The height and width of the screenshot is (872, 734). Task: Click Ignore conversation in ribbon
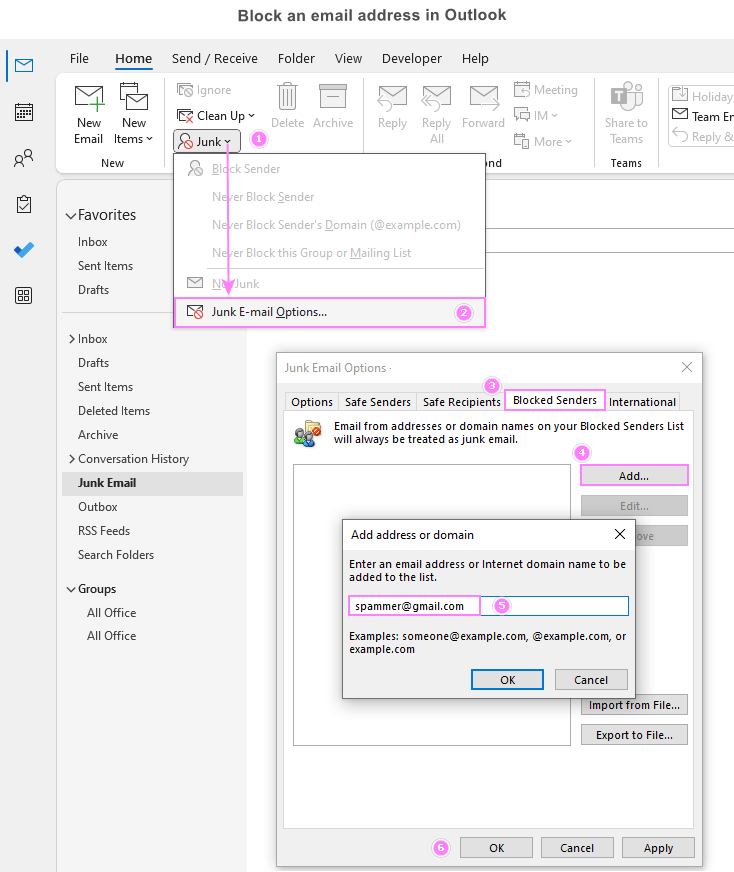point(204,90)
